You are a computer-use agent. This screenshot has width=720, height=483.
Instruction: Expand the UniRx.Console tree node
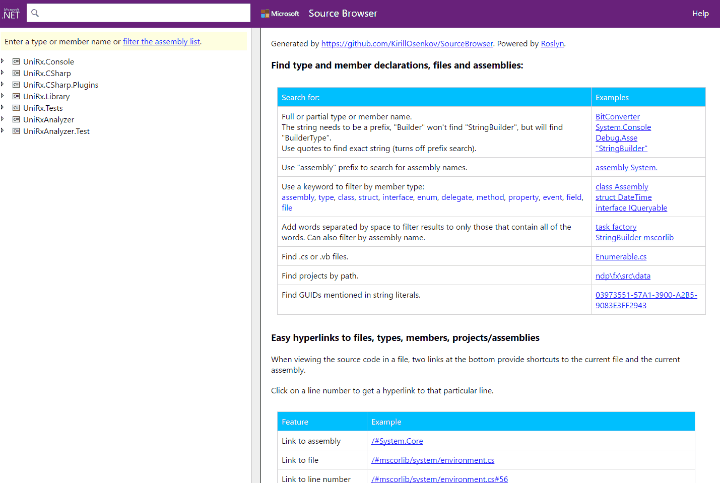3,61
